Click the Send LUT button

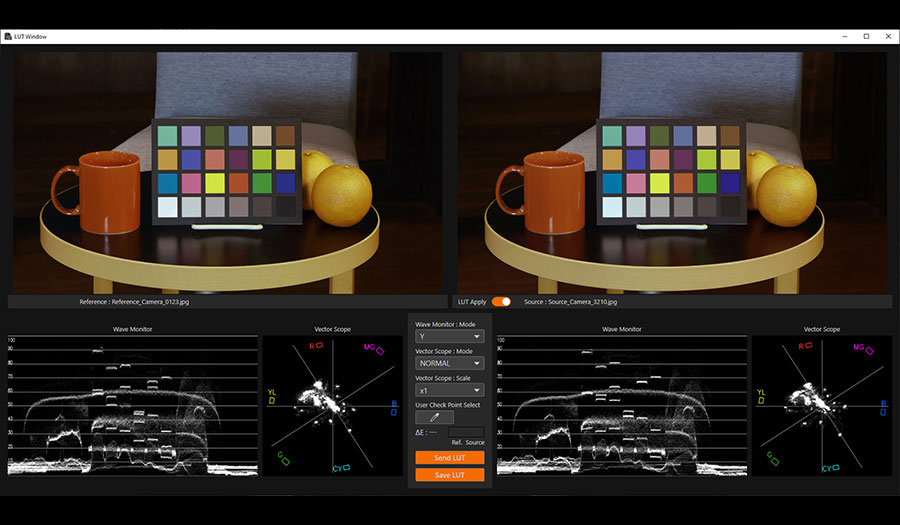click(449, 457)
